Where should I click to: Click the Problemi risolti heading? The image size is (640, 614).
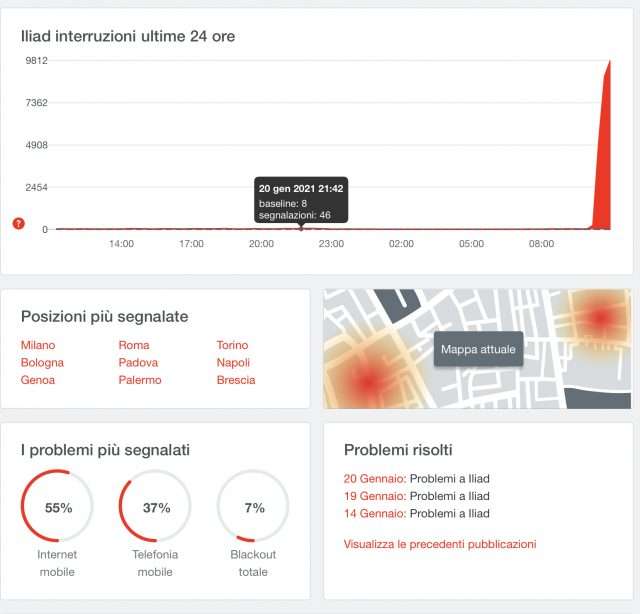click(398, 450)
